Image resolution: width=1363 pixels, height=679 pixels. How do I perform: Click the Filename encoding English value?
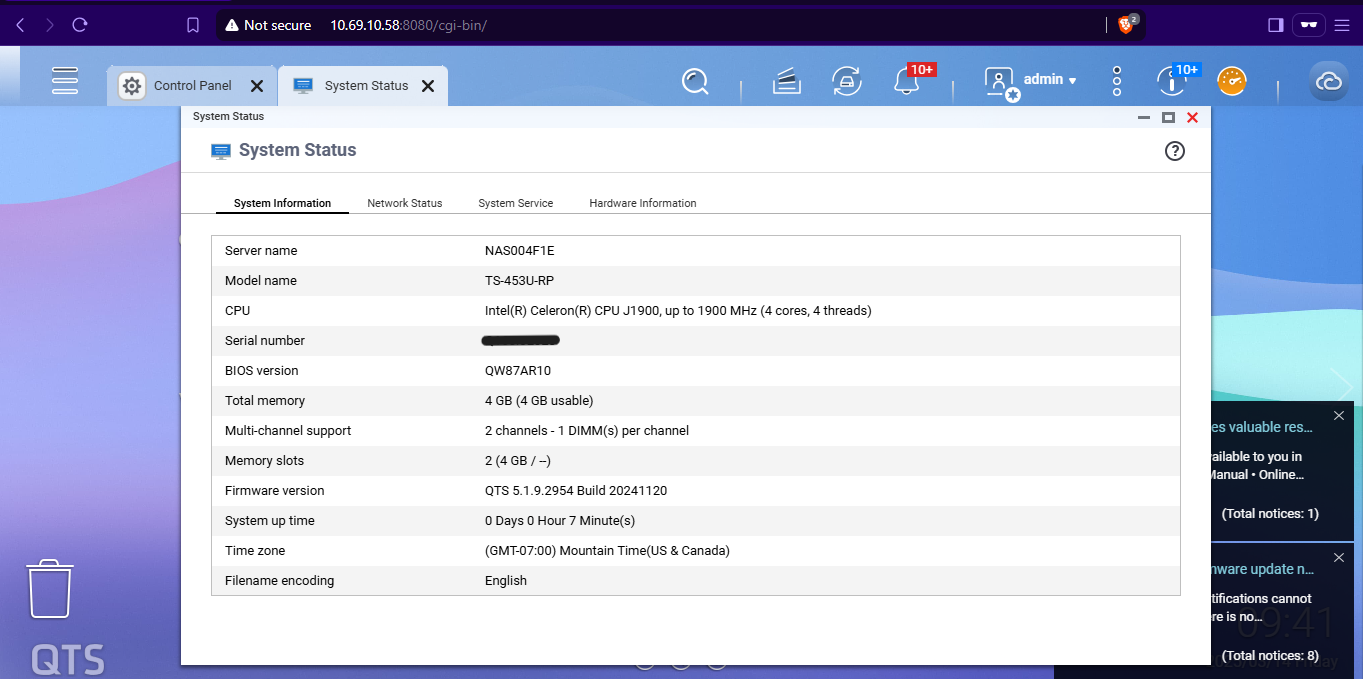click(x=506, y=581)
